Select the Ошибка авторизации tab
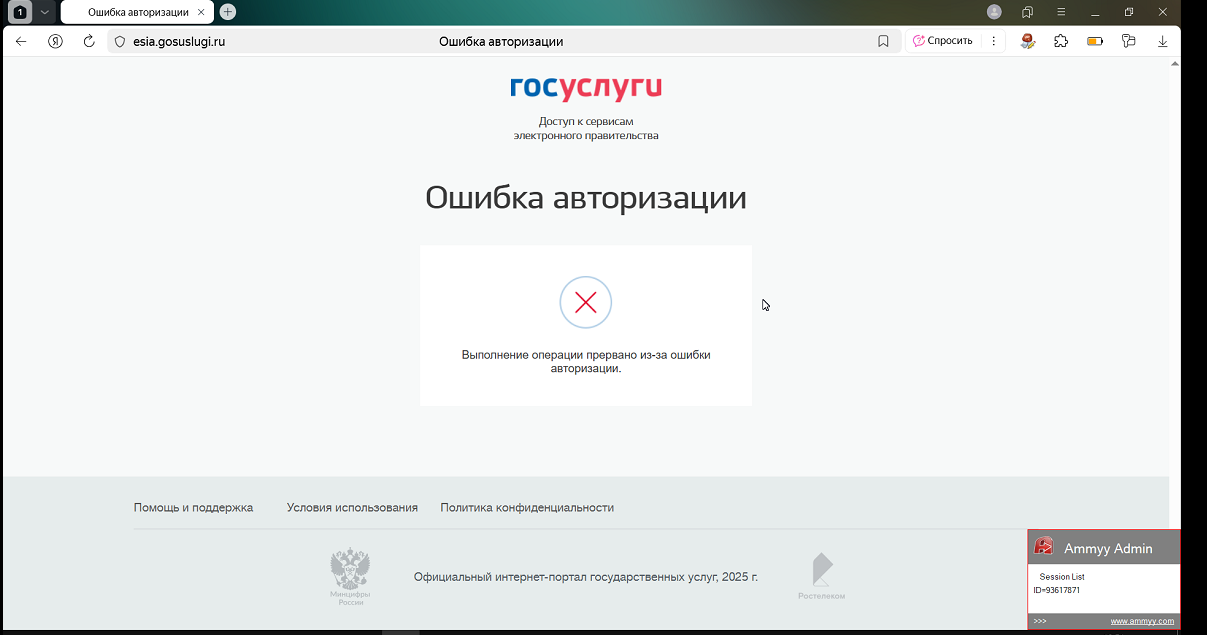 pyautogui.click(x=138, y=12)
